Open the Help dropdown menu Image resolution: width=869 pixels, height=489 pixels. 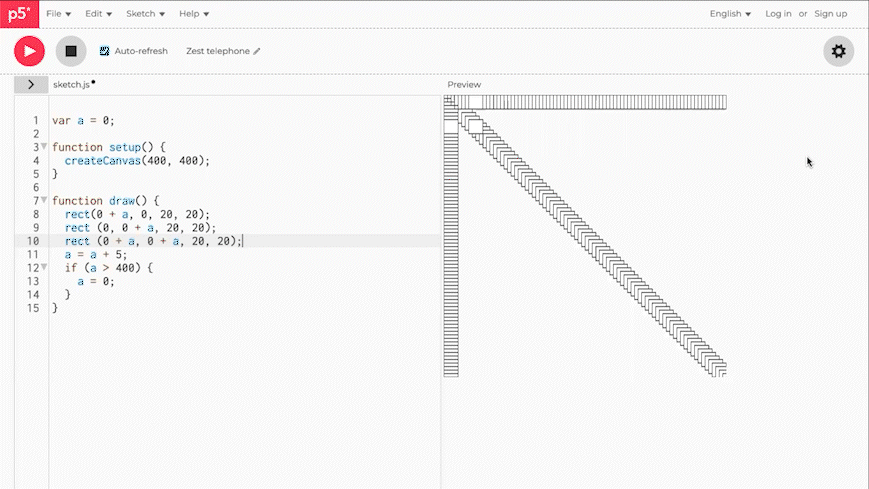tap(193, 14)
